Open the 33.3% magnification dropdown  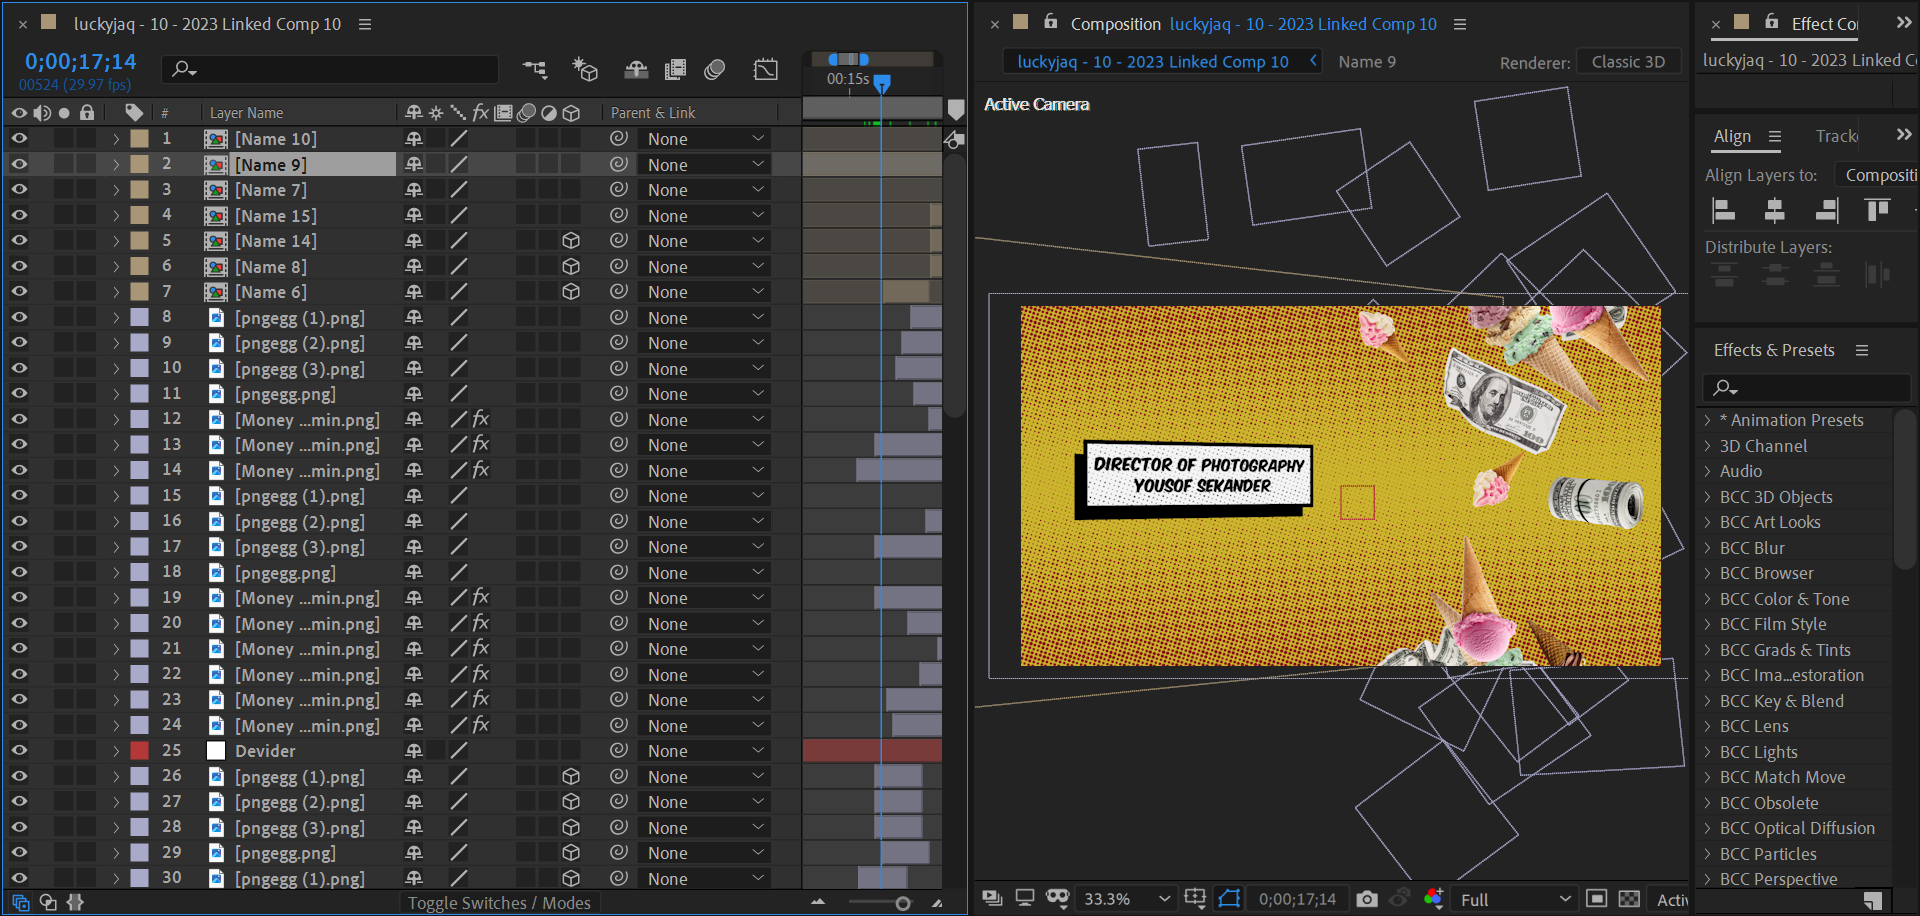tap(1126, 899)
